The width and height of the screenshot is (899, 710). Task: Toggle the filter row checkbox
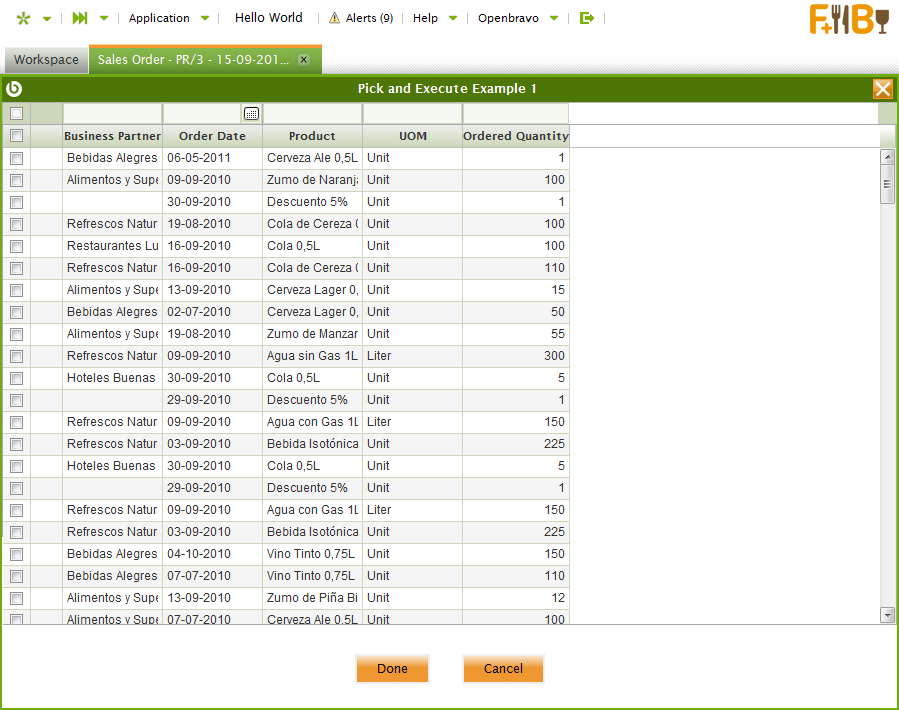[x=17, y=114]
